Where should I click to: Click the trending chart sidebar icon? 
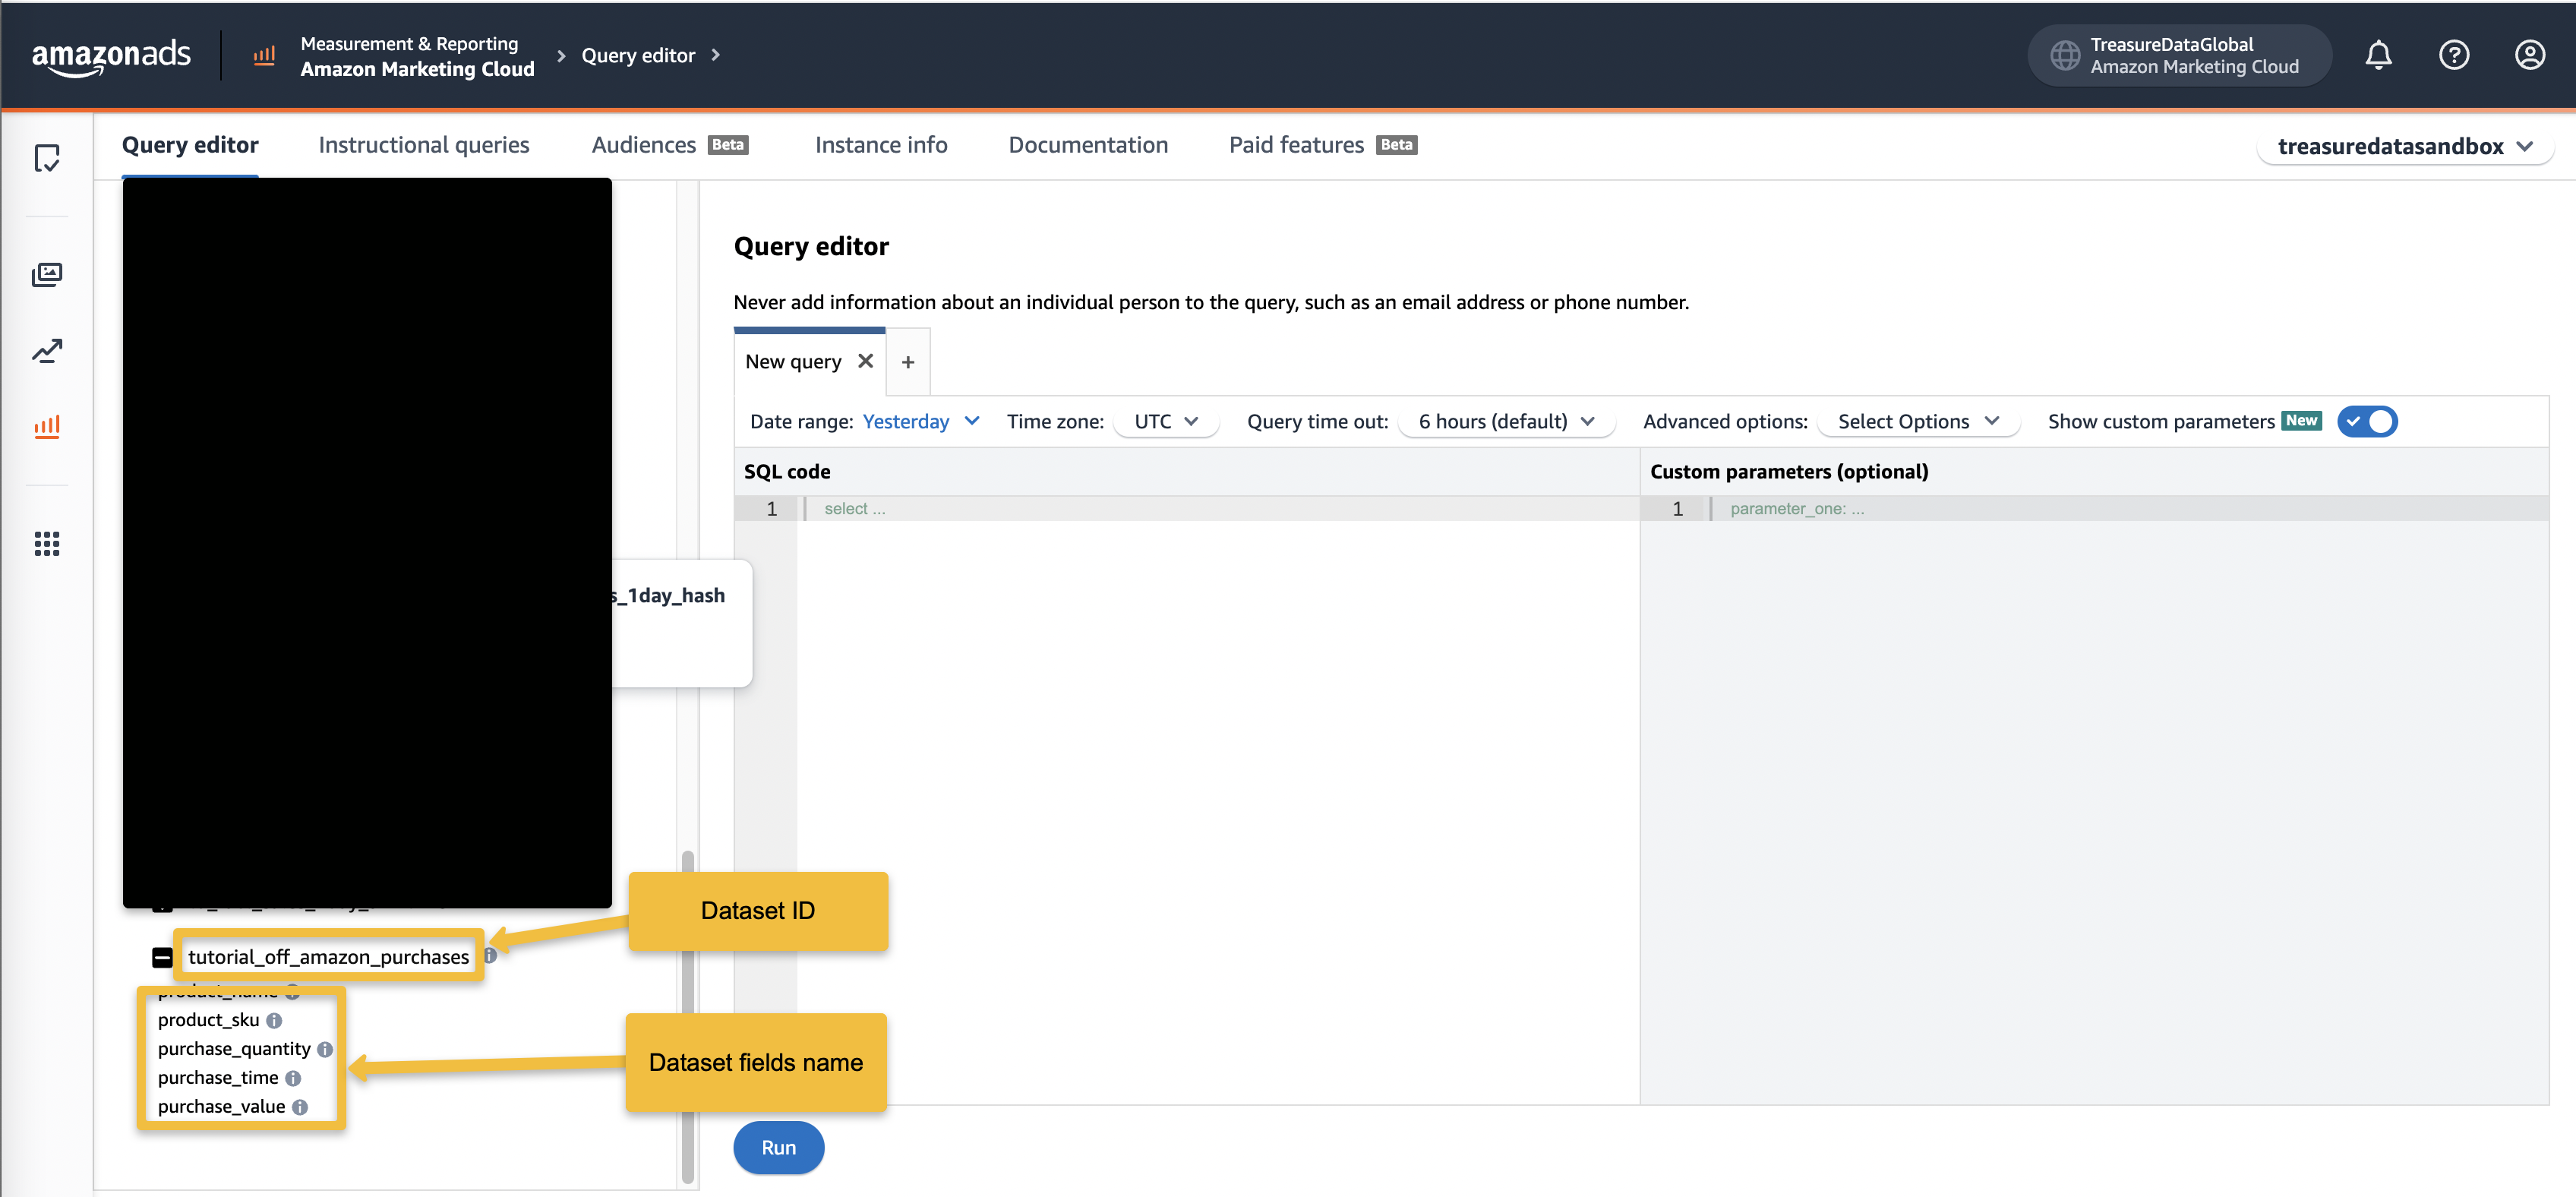tap(47, 351)
